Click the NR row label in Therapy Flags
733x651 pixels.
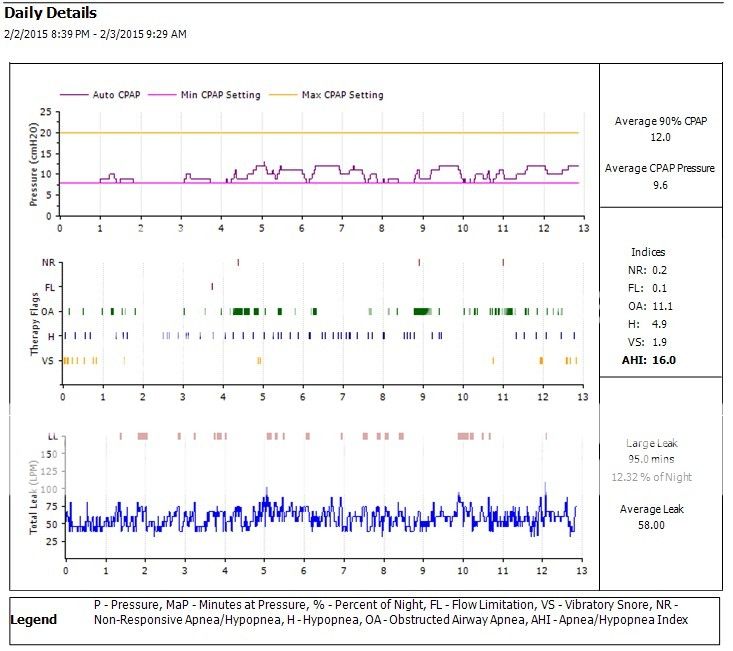tap(48, 263)
